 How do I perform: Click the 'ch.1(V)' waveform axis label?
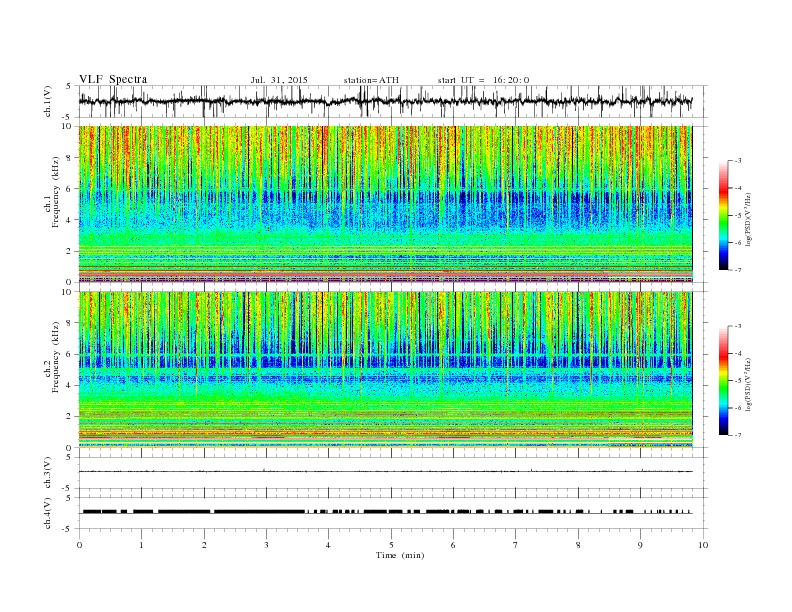point(48,101)
